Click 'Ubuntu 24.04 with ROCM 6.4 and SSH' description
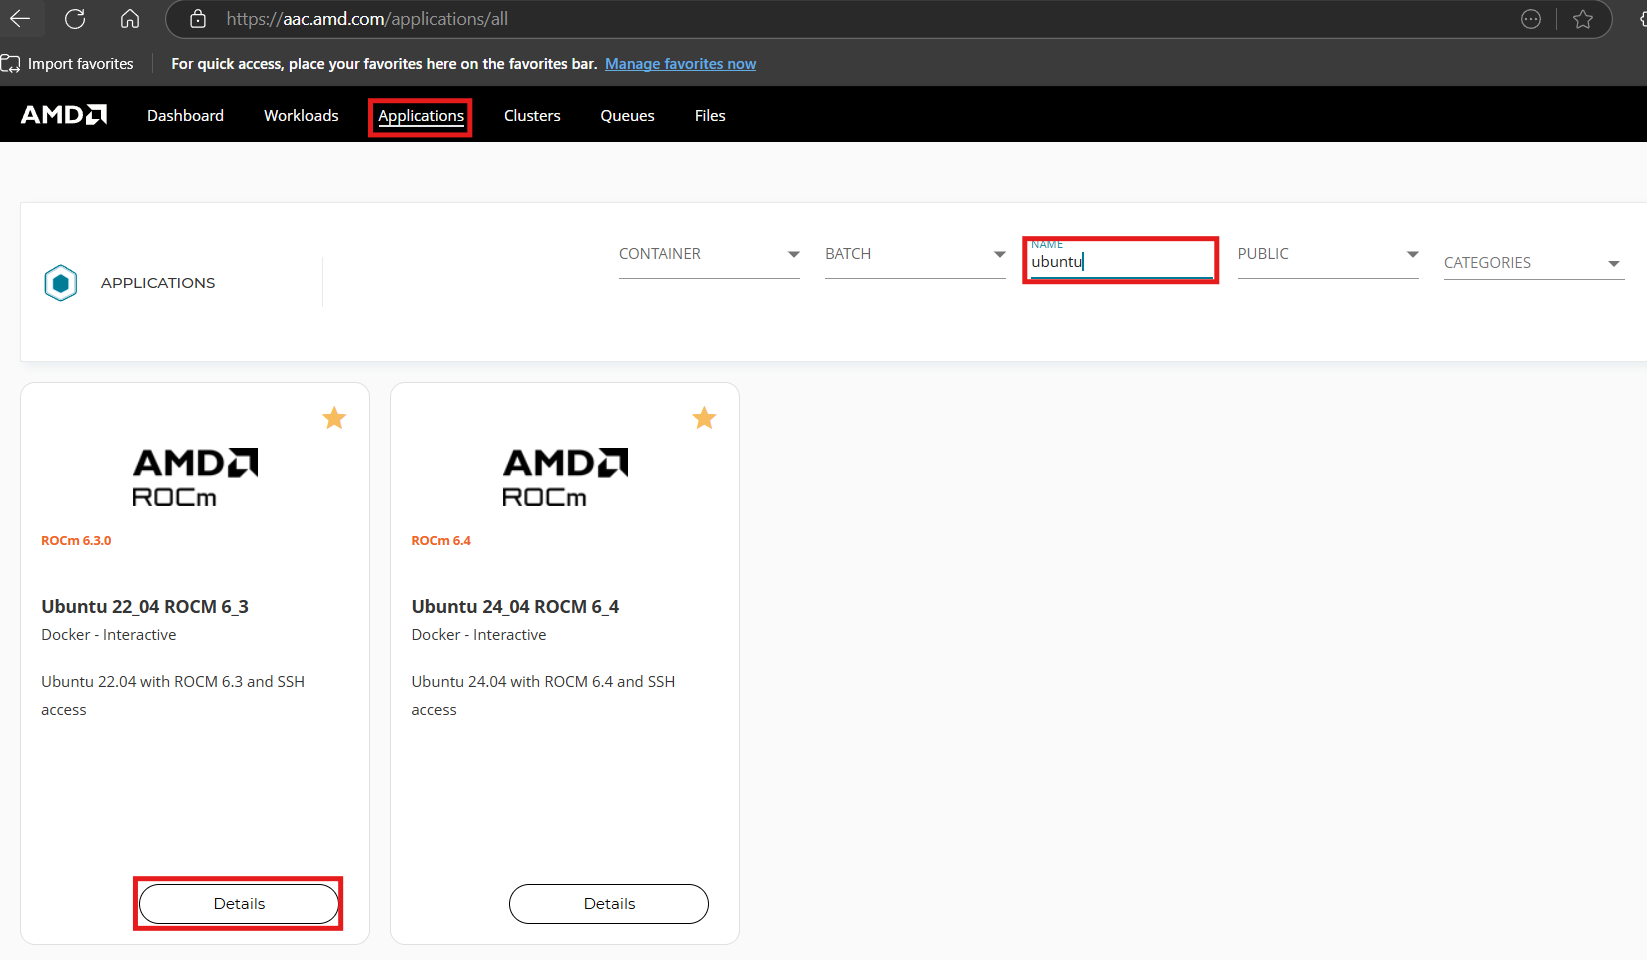The image size is (1647, 960). (x=543, y=682)
